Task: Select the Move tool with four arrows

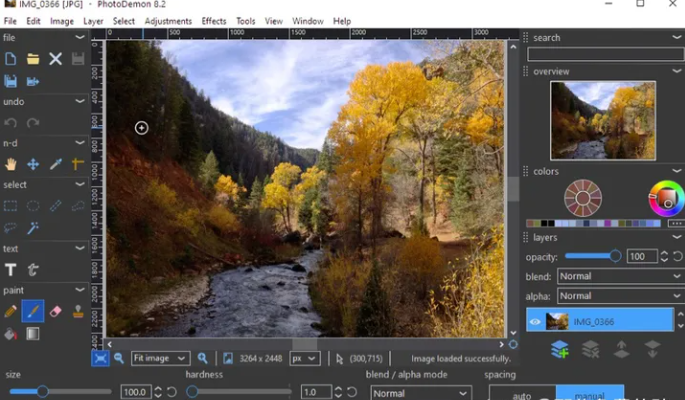Action: (x=33, y=164)
